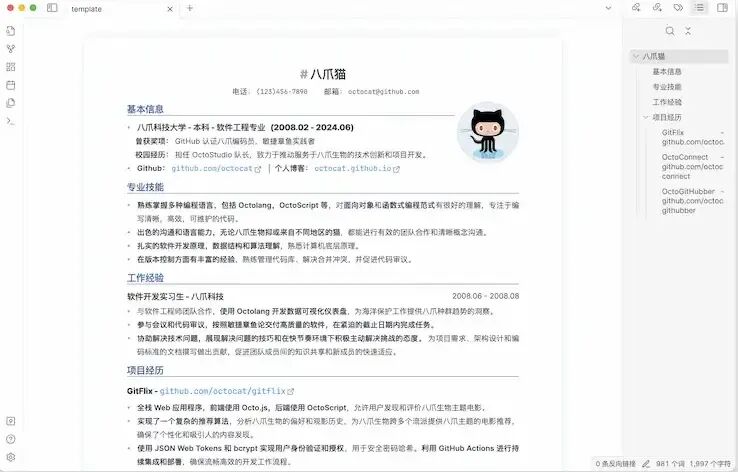Click the date range 2008.06 - 2008.08
This screenshot has height=472, width=738.
[x=485, y=296]
